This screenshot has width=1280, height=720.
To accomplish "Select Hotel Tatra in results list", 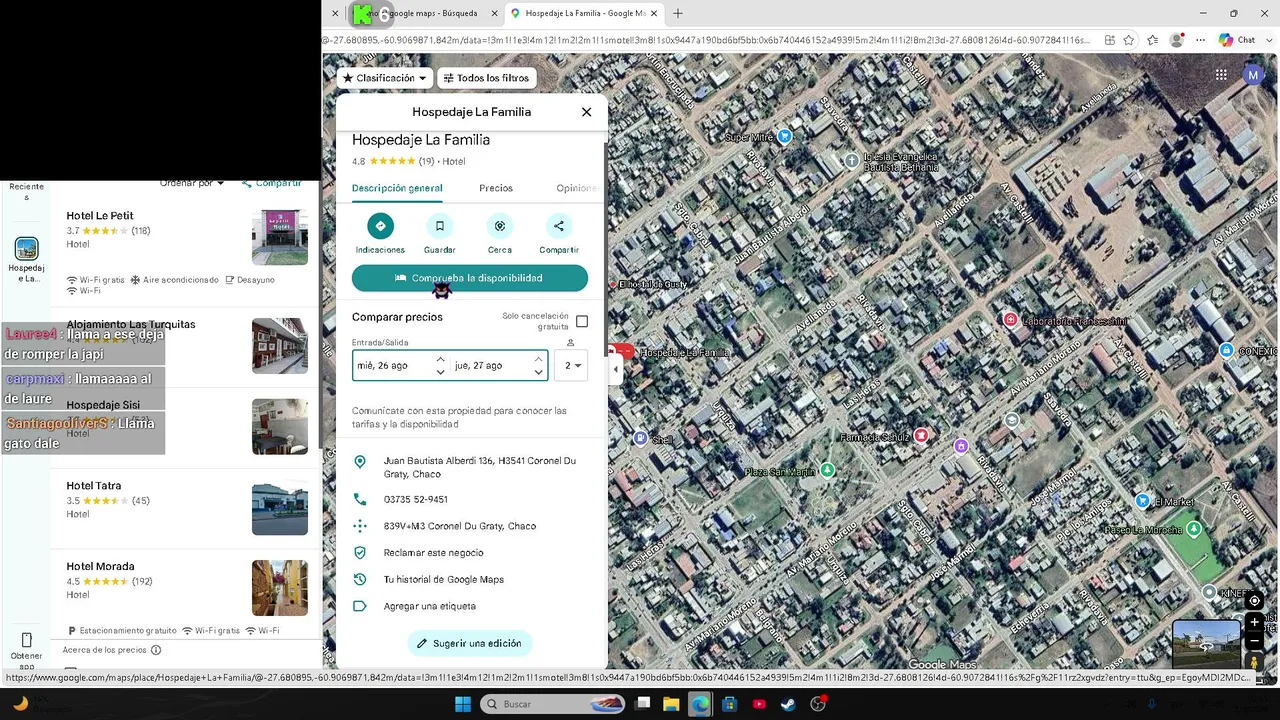I will (94, 486).
